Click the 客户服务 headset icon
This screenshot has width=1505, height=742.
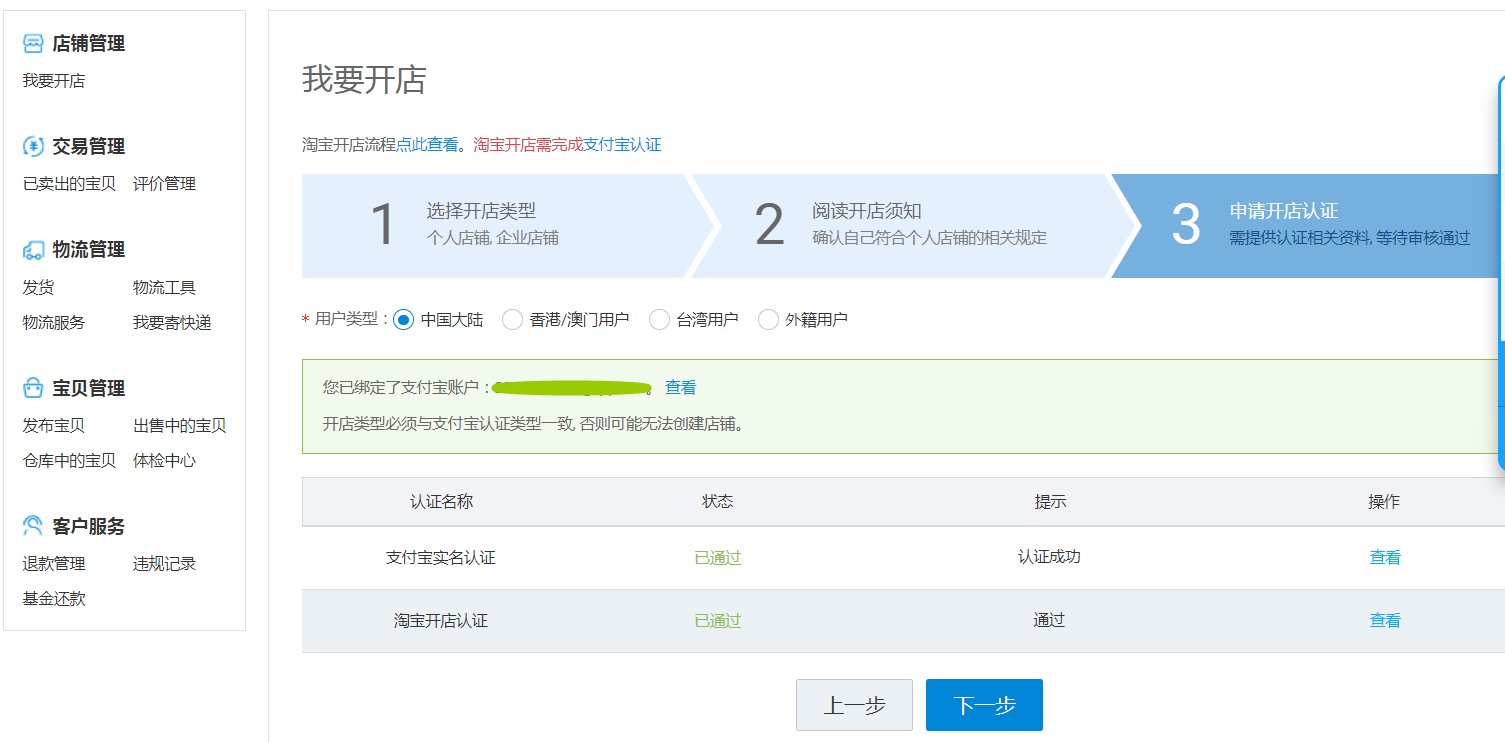click(x=32, y=525)
